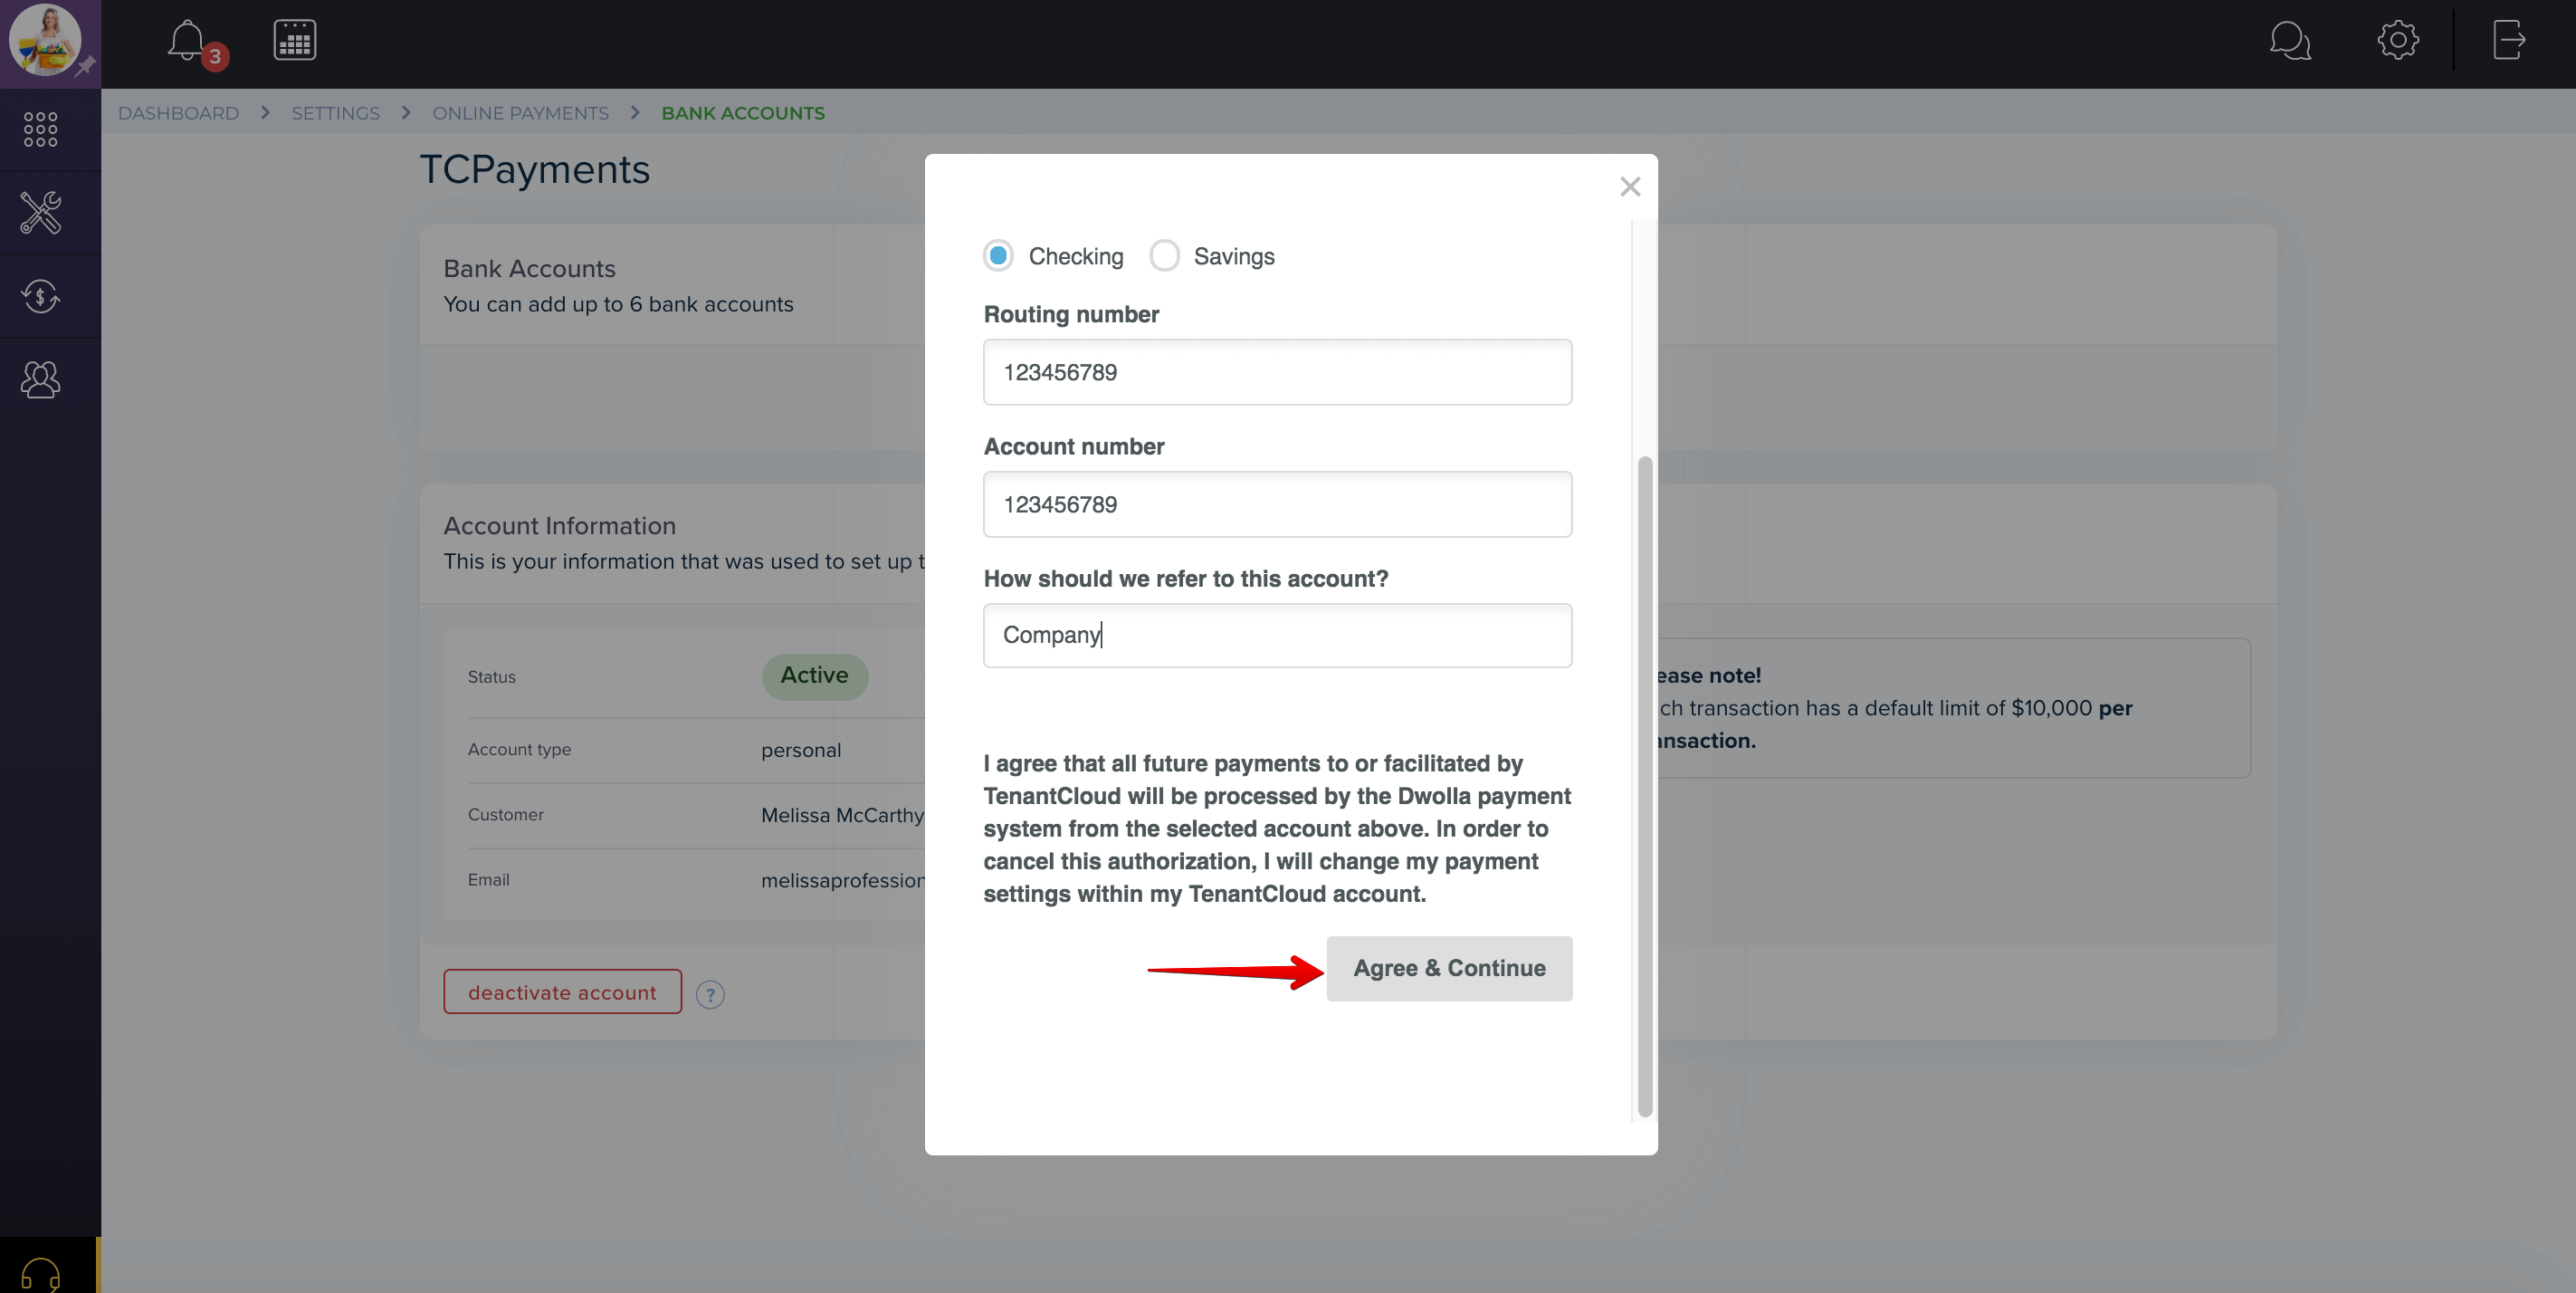Go to DASHBOARD breadcrumb

click(178, 113)
